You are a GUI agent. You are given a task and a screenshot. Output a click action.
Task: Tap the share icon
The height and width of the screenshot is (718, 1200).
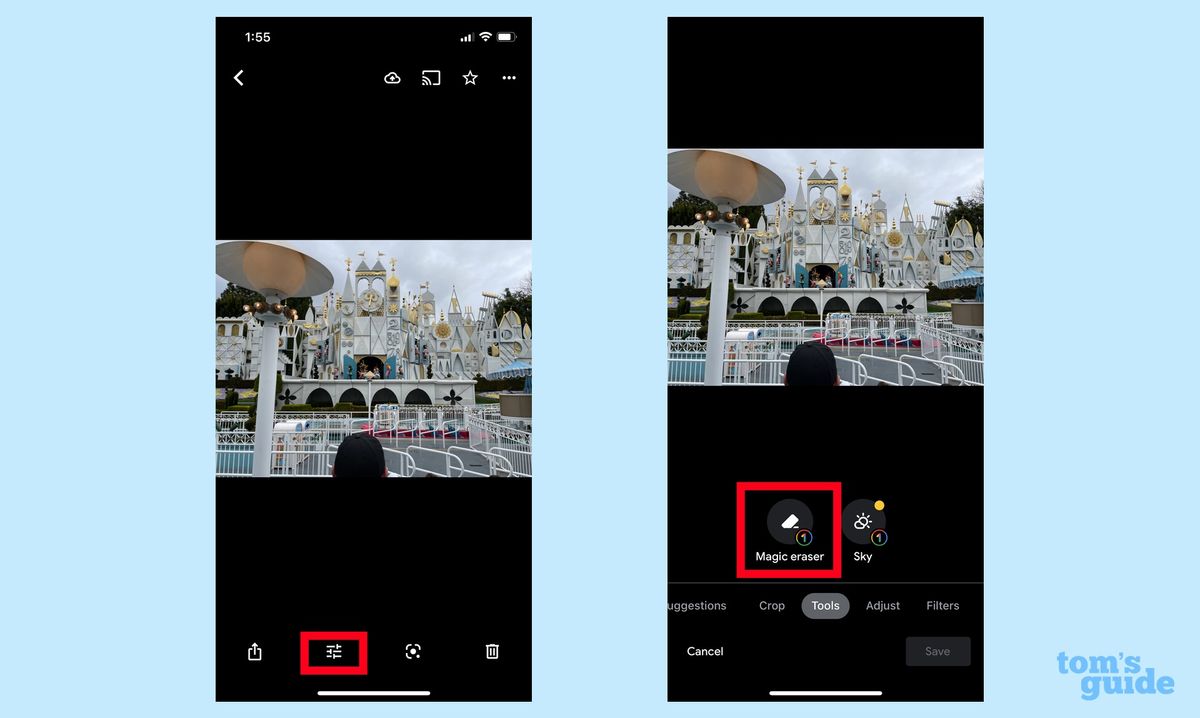point(254,651)
